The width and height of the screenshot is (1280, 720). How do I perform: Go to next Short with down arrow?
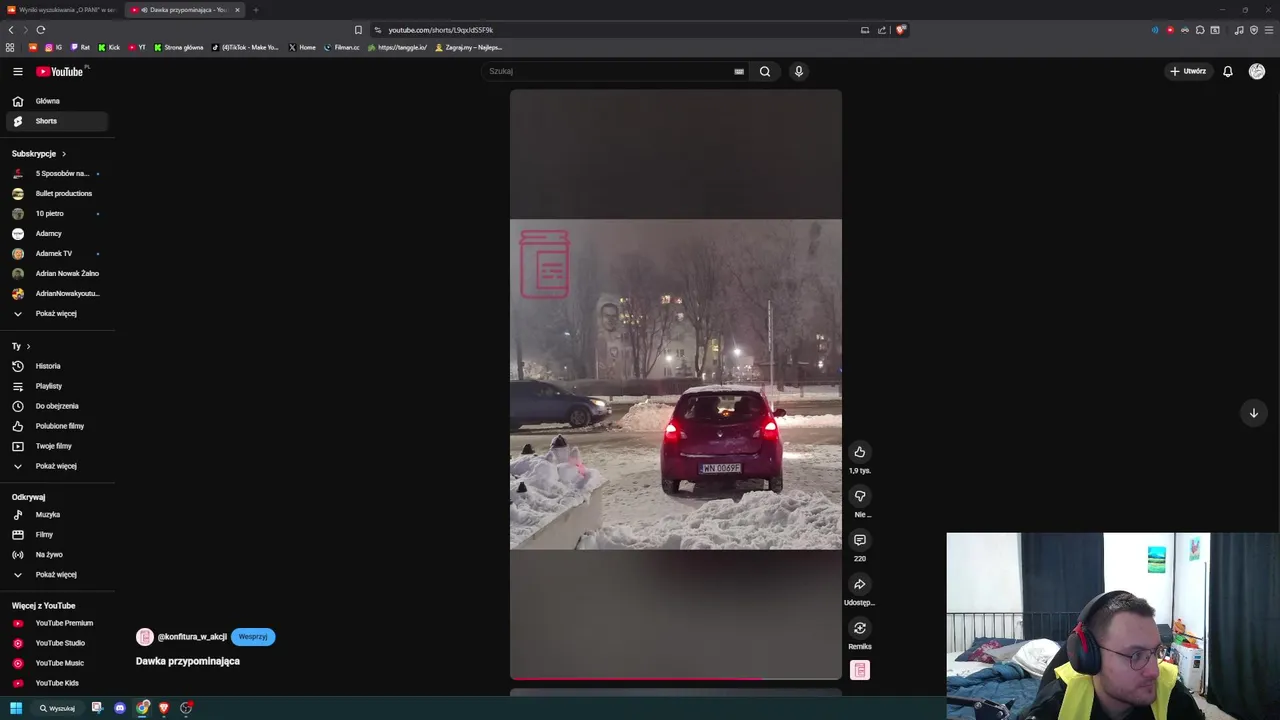pos(1253,413)
